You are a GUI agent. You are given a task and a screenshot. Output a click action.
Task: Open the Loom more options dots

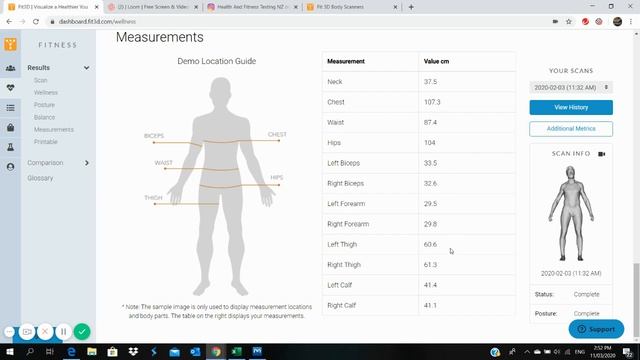coord(9,331)
